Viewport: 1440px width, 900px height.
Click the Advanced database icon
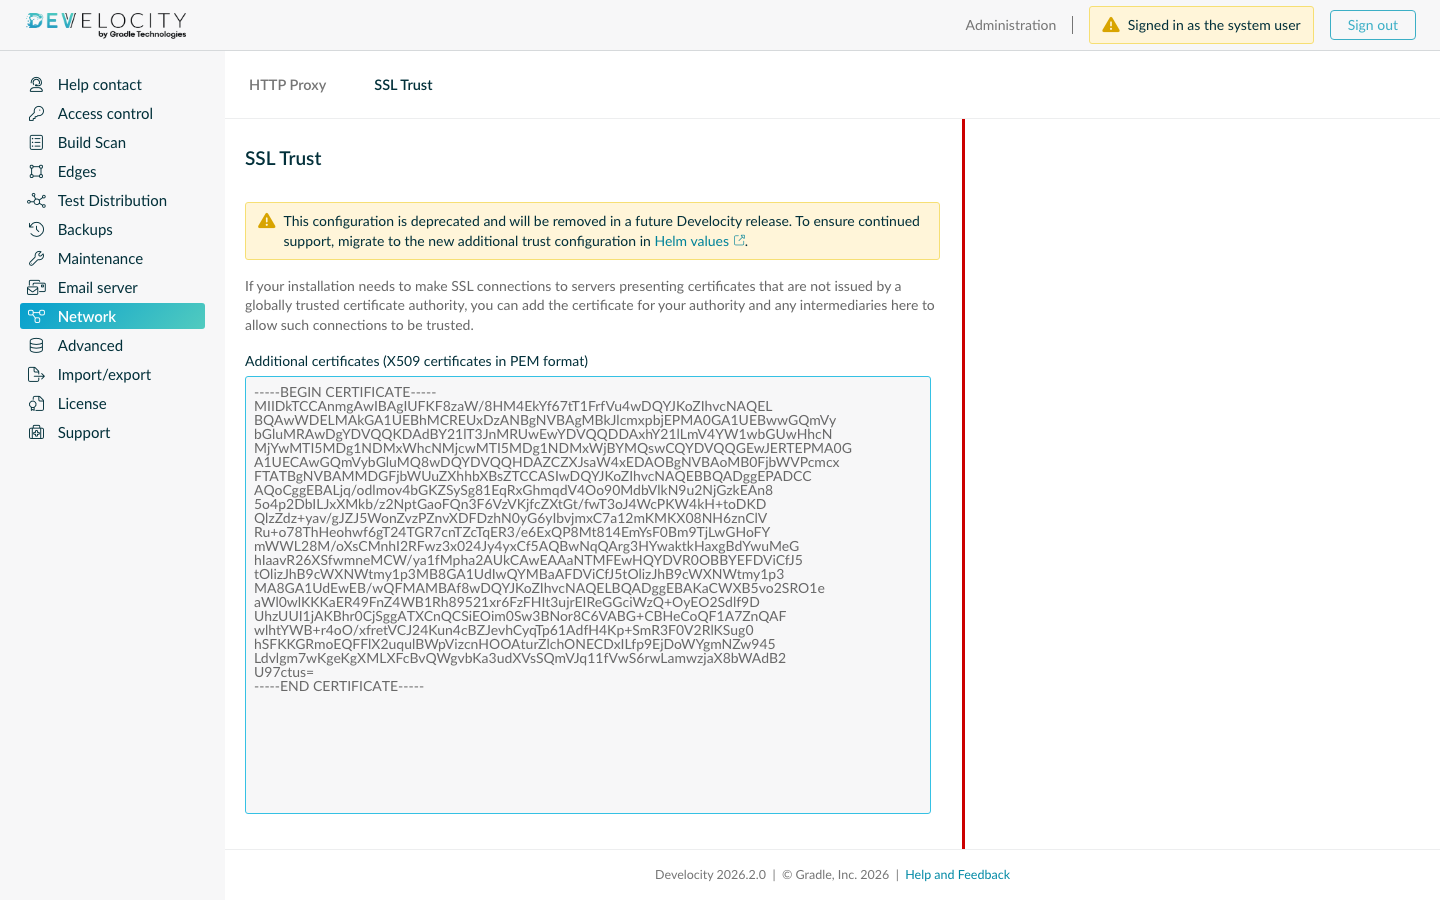click(37, 346)
